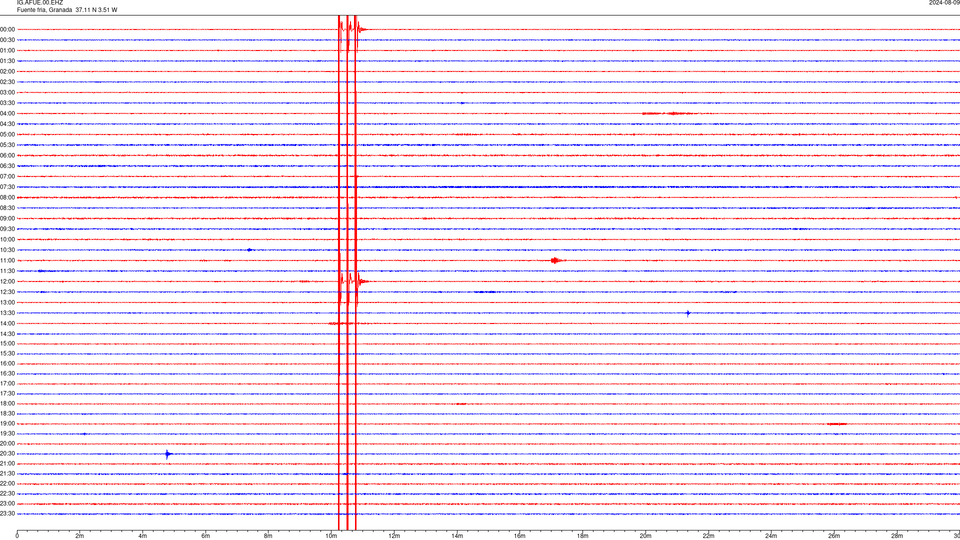Click the blue spike on the 13:30 trace
The image size is (960, 540).
tap(688, 313)
